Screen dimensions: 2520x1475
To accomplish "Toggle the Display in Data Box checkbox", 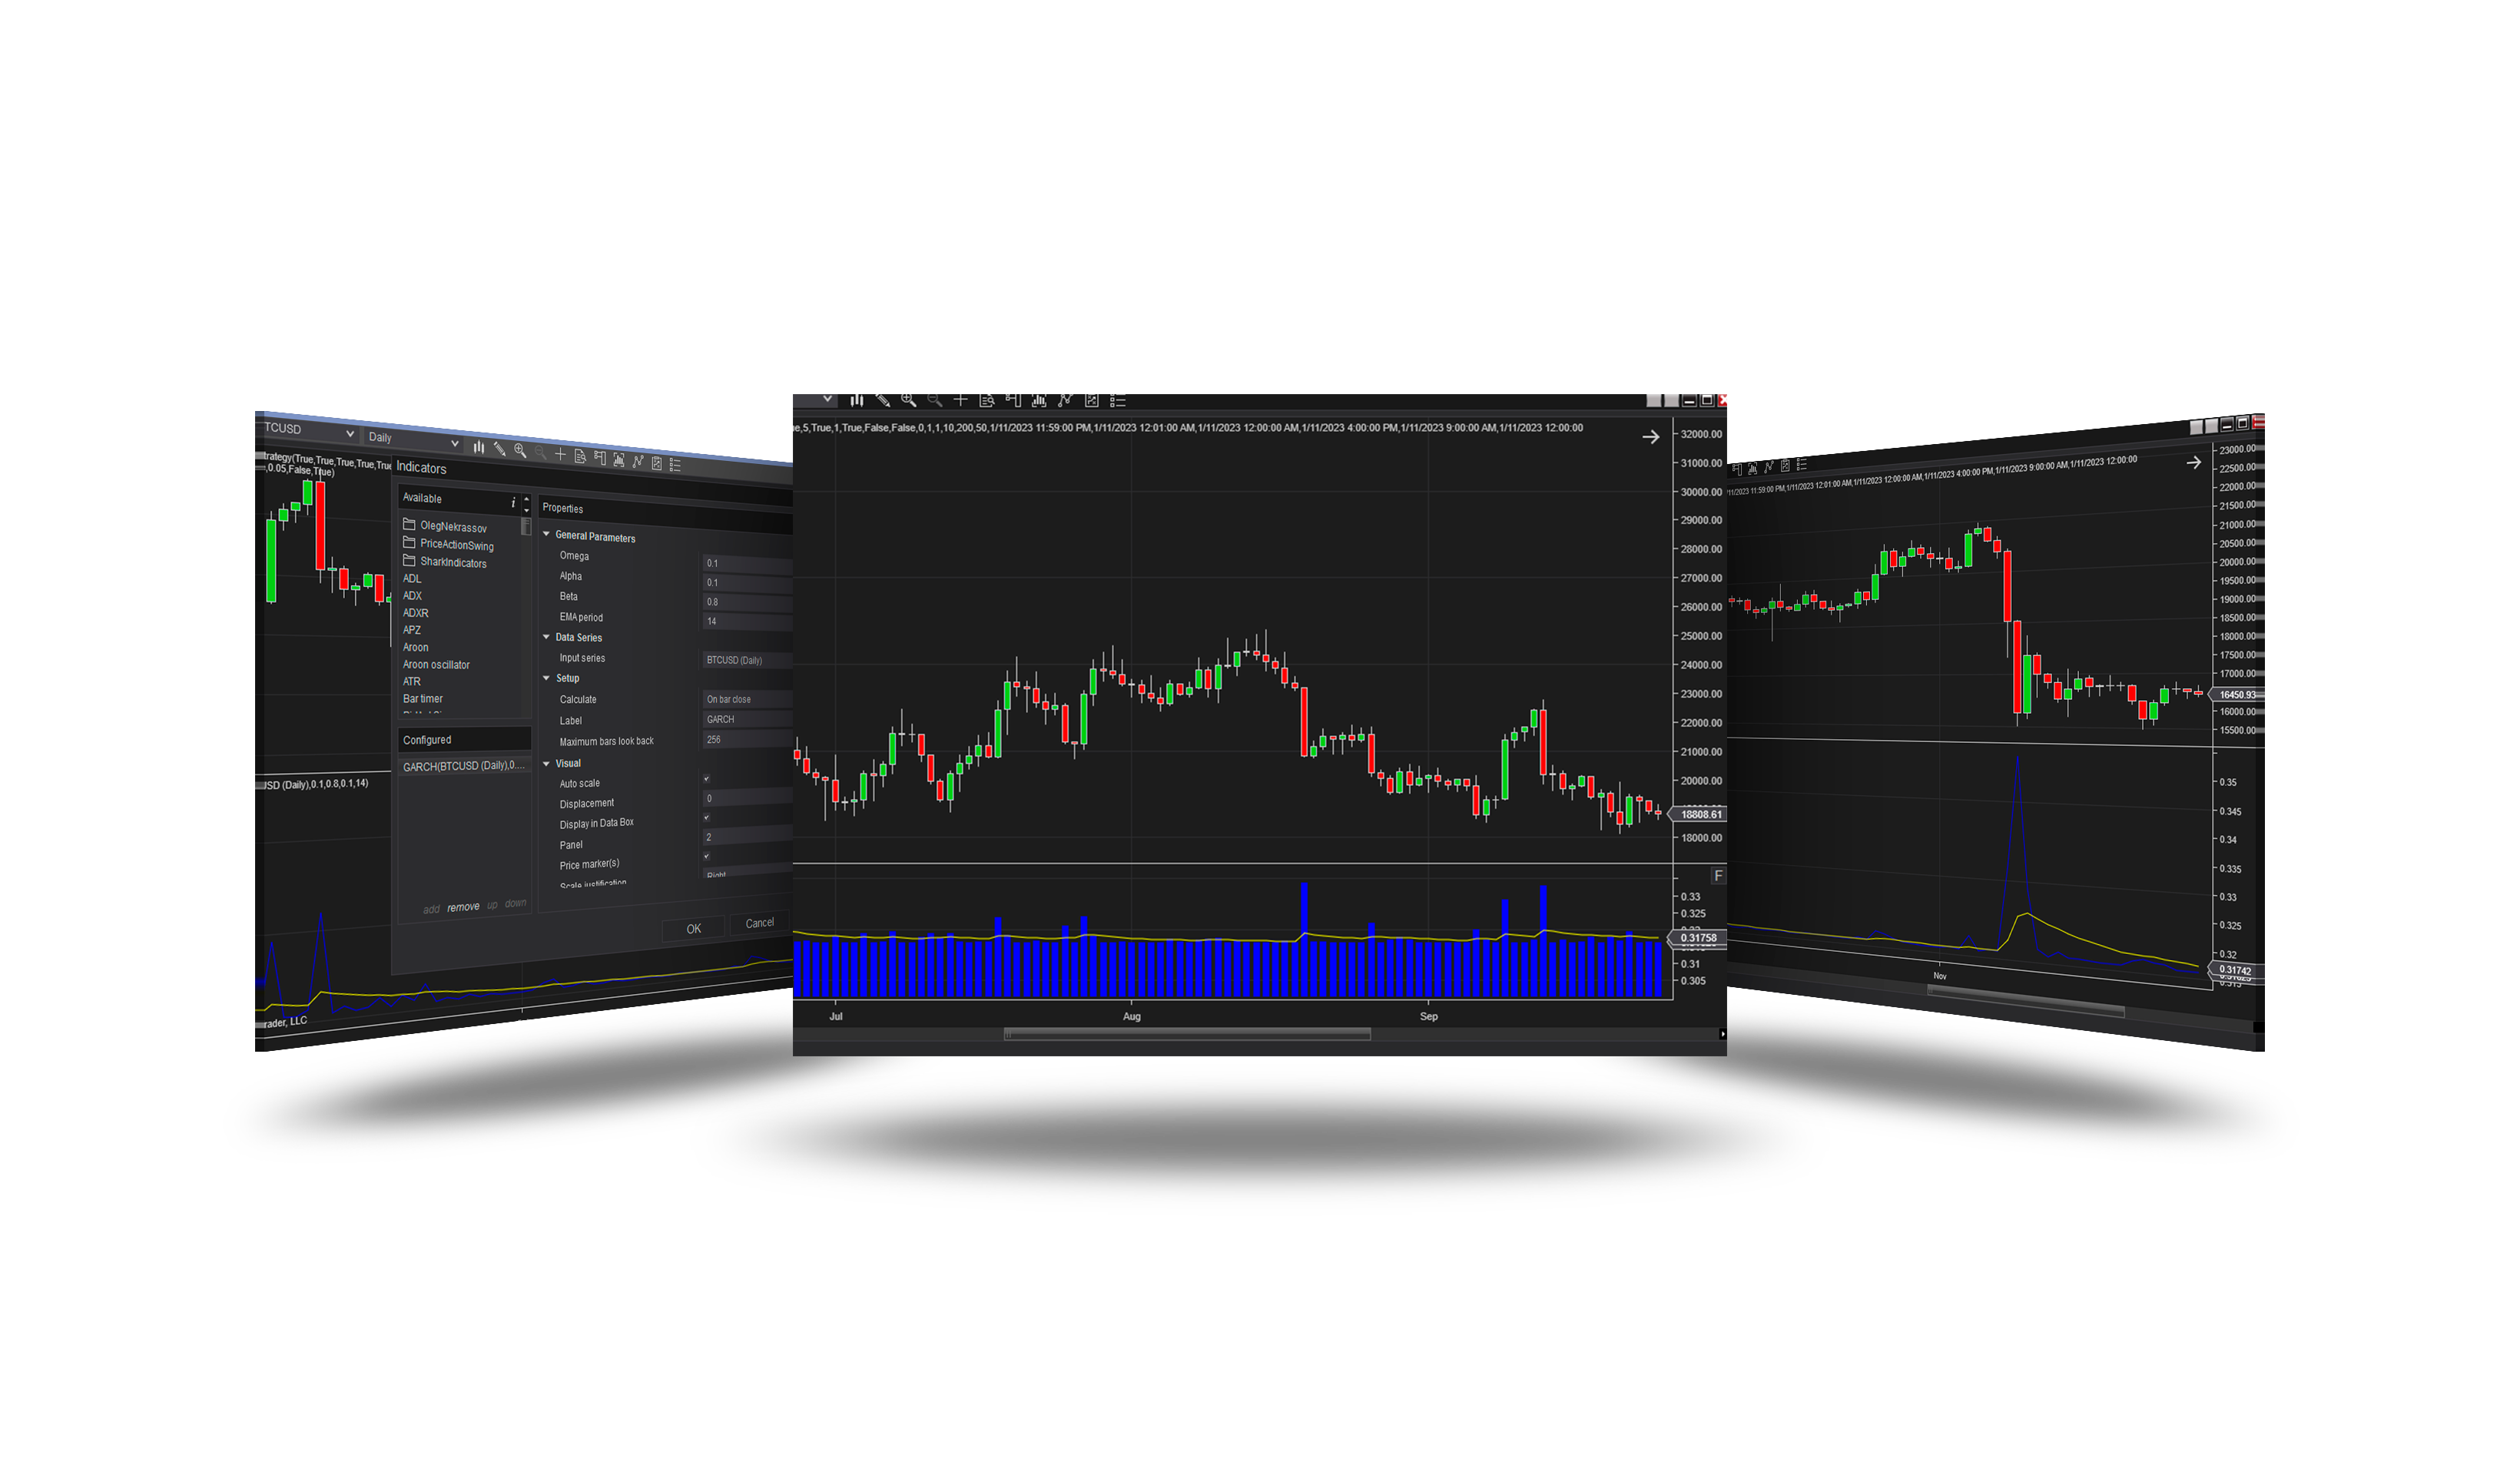I will (x=706, y=818).
